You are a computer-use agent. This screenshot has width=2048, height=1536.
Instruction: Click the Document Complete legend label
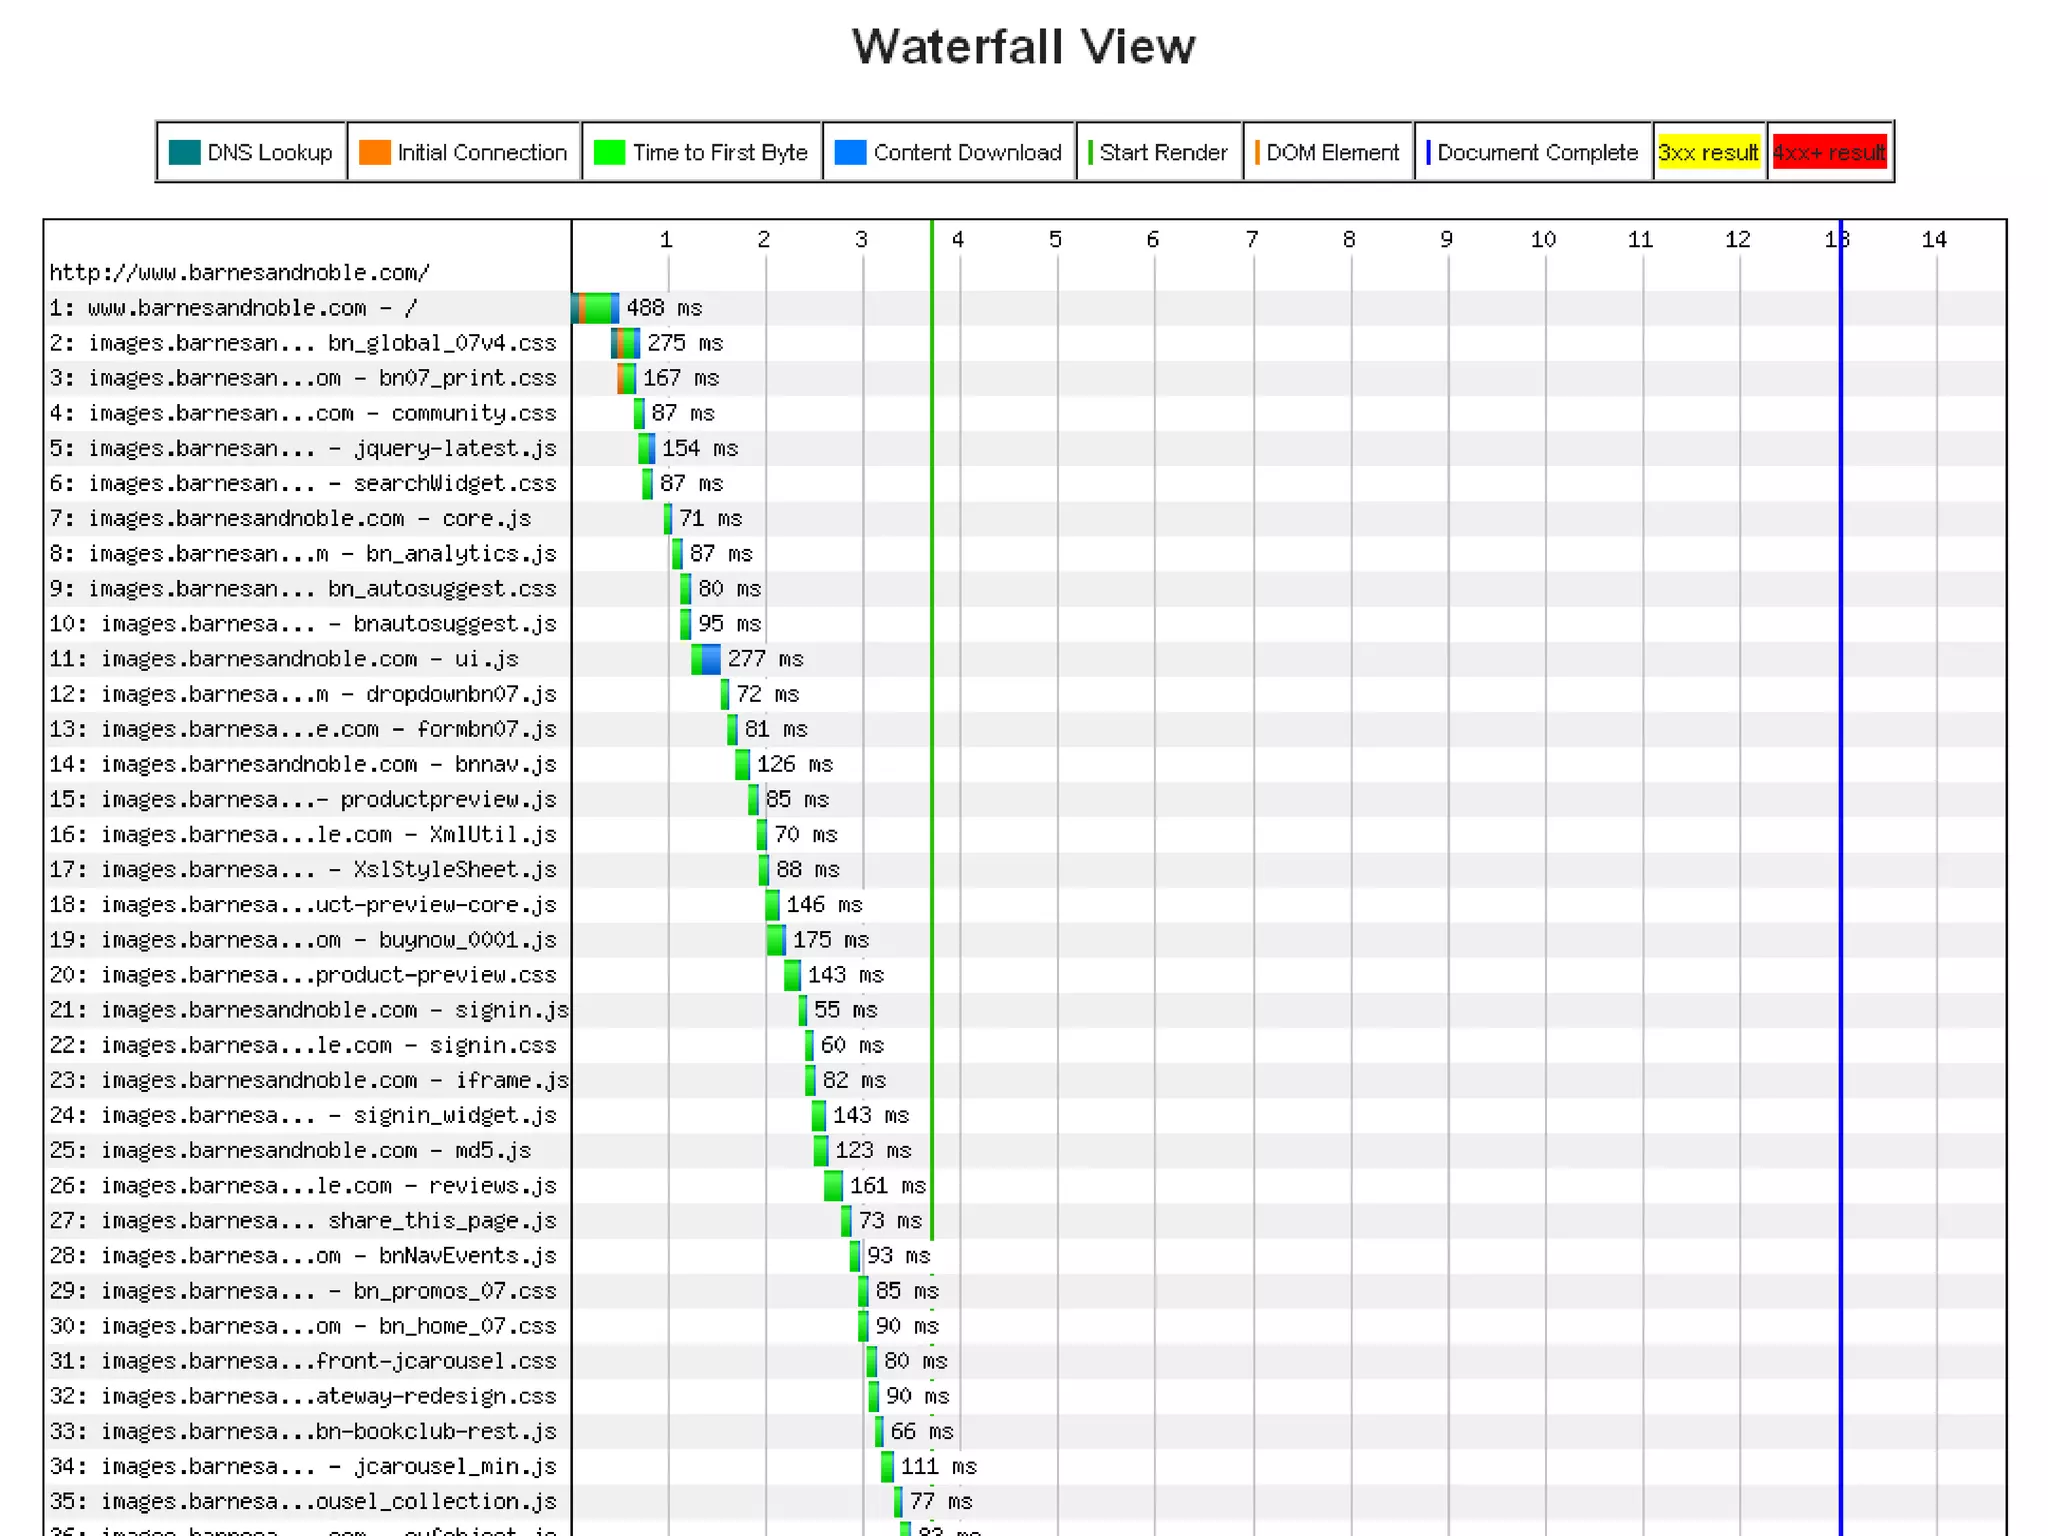pyautogui.click(x=1536, y=152)
